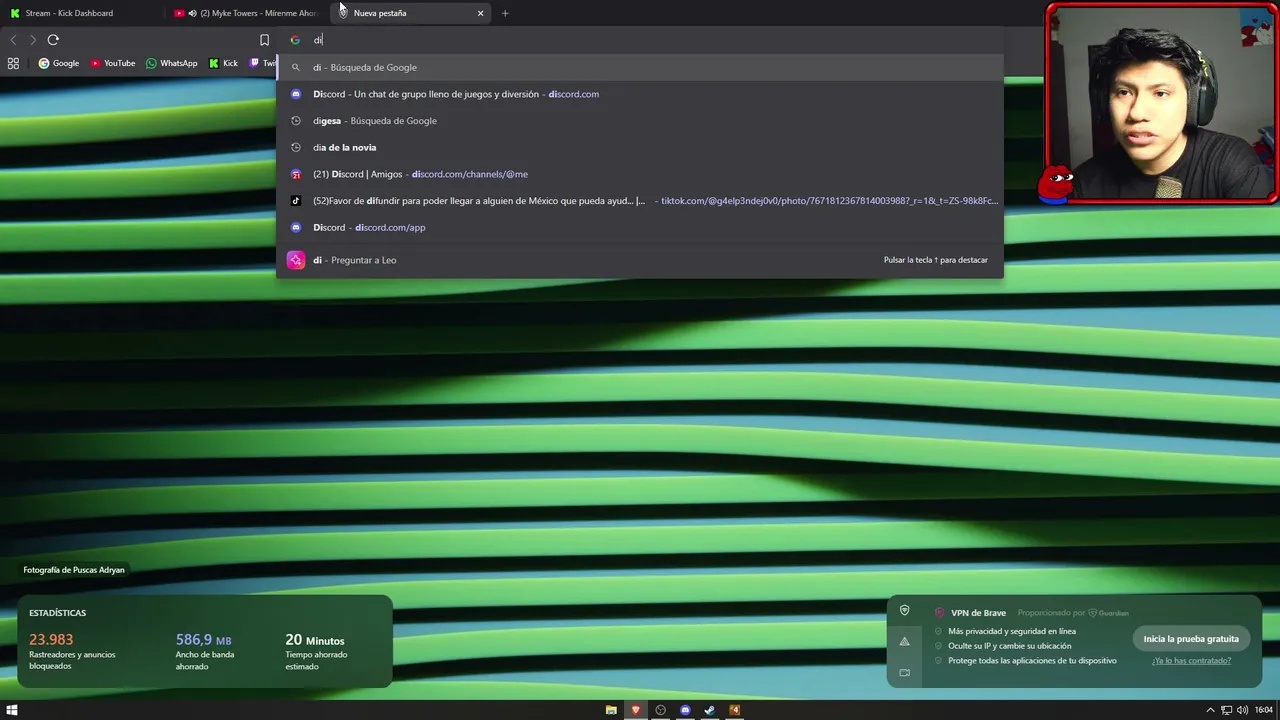Open the Kick bookmark

[223, 63]
